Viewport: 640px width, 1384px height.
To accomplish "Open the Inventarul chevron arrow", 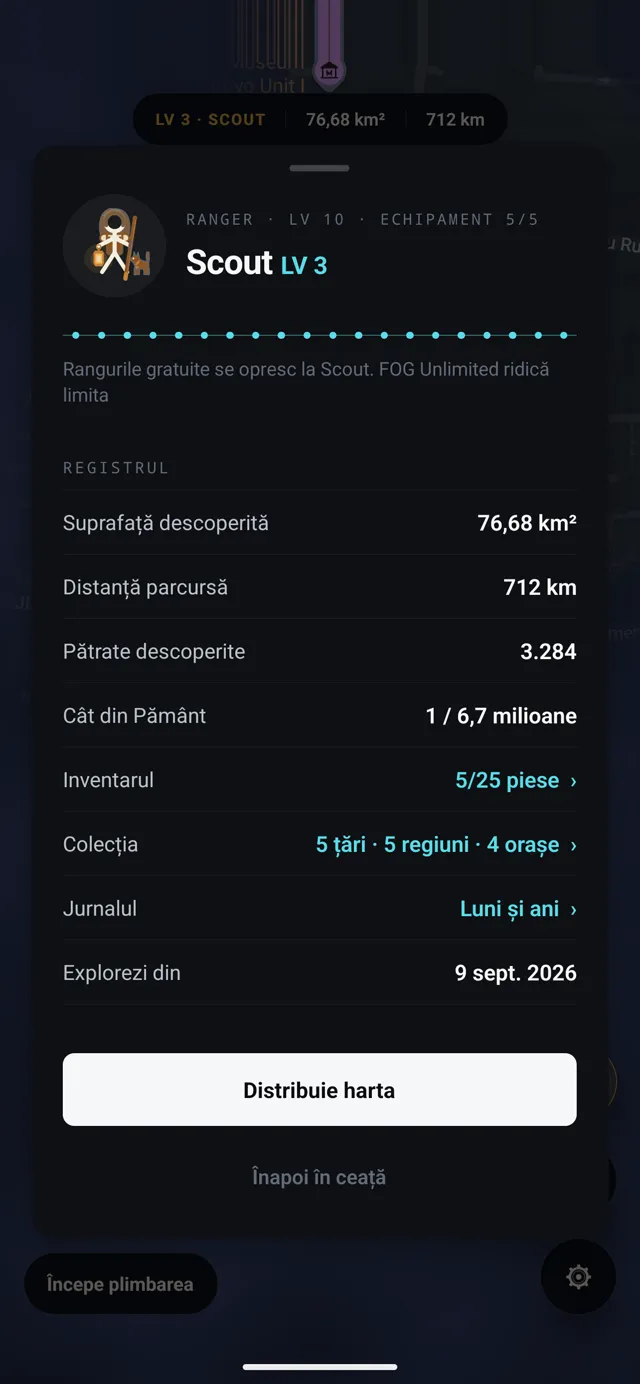I will click(573, 781).
